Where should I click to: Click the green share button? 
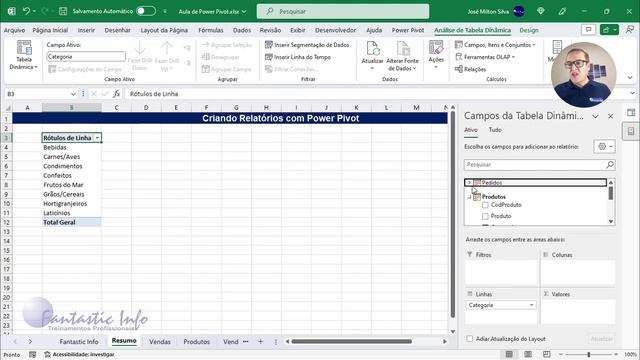pos(609,30)
